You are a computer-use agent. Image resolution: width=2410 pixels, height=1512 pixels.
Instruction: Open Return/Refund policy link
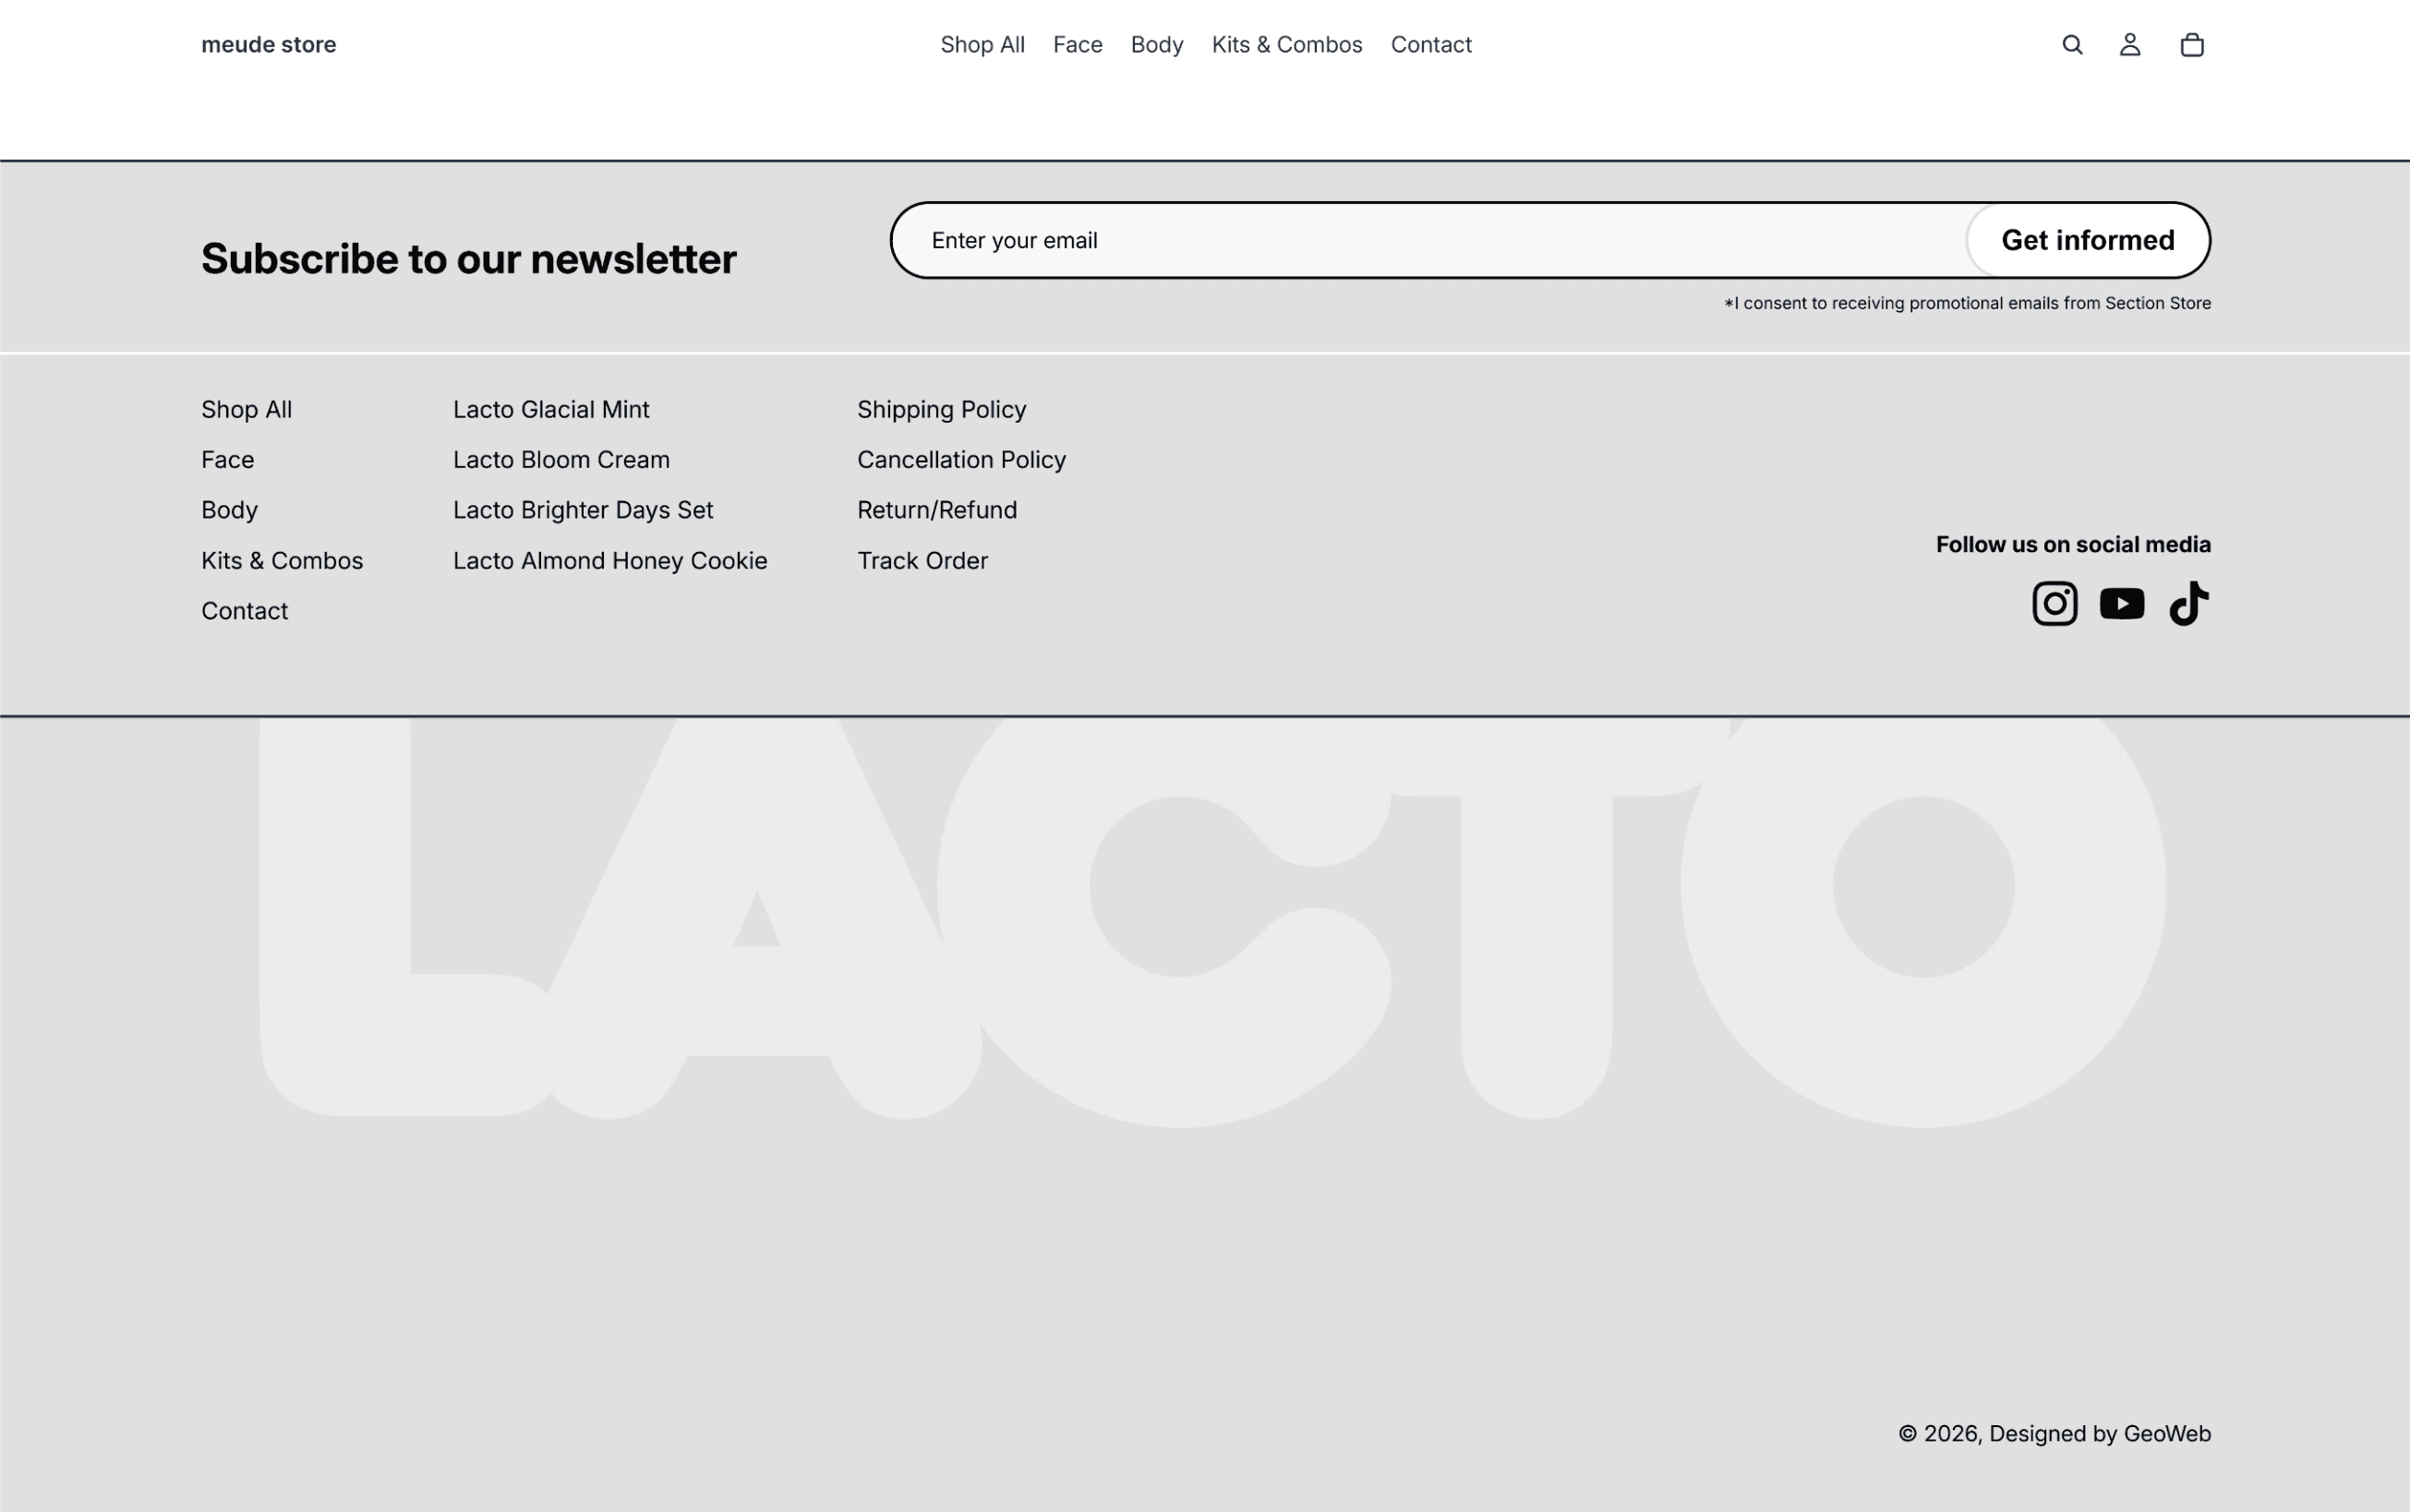tap(937, 510)
